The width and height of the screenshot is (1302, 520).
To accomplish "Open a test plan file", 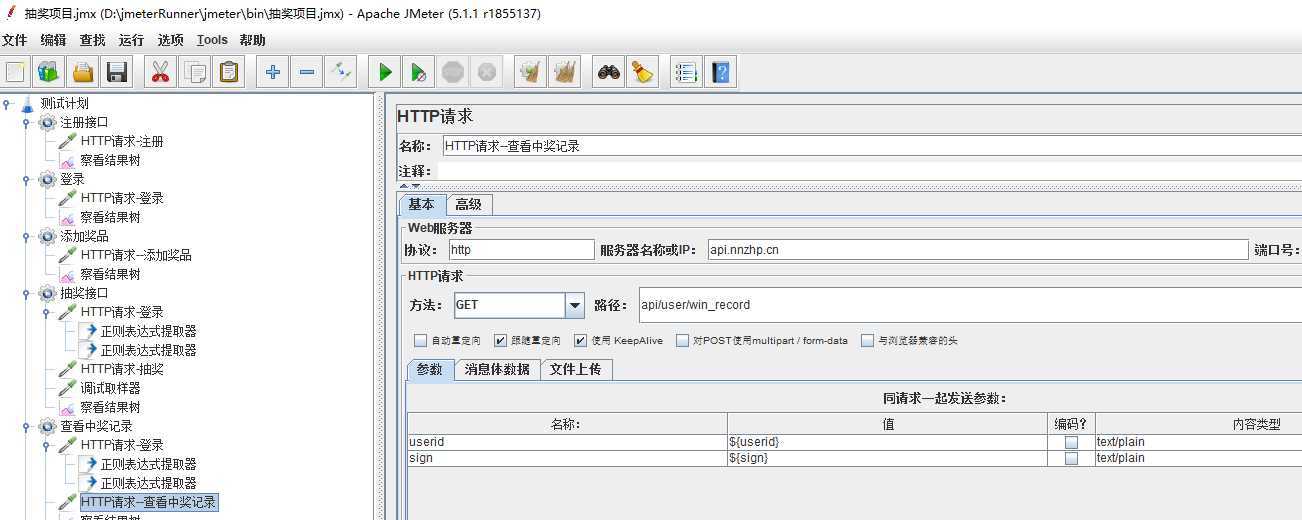I will click(83, 72).
